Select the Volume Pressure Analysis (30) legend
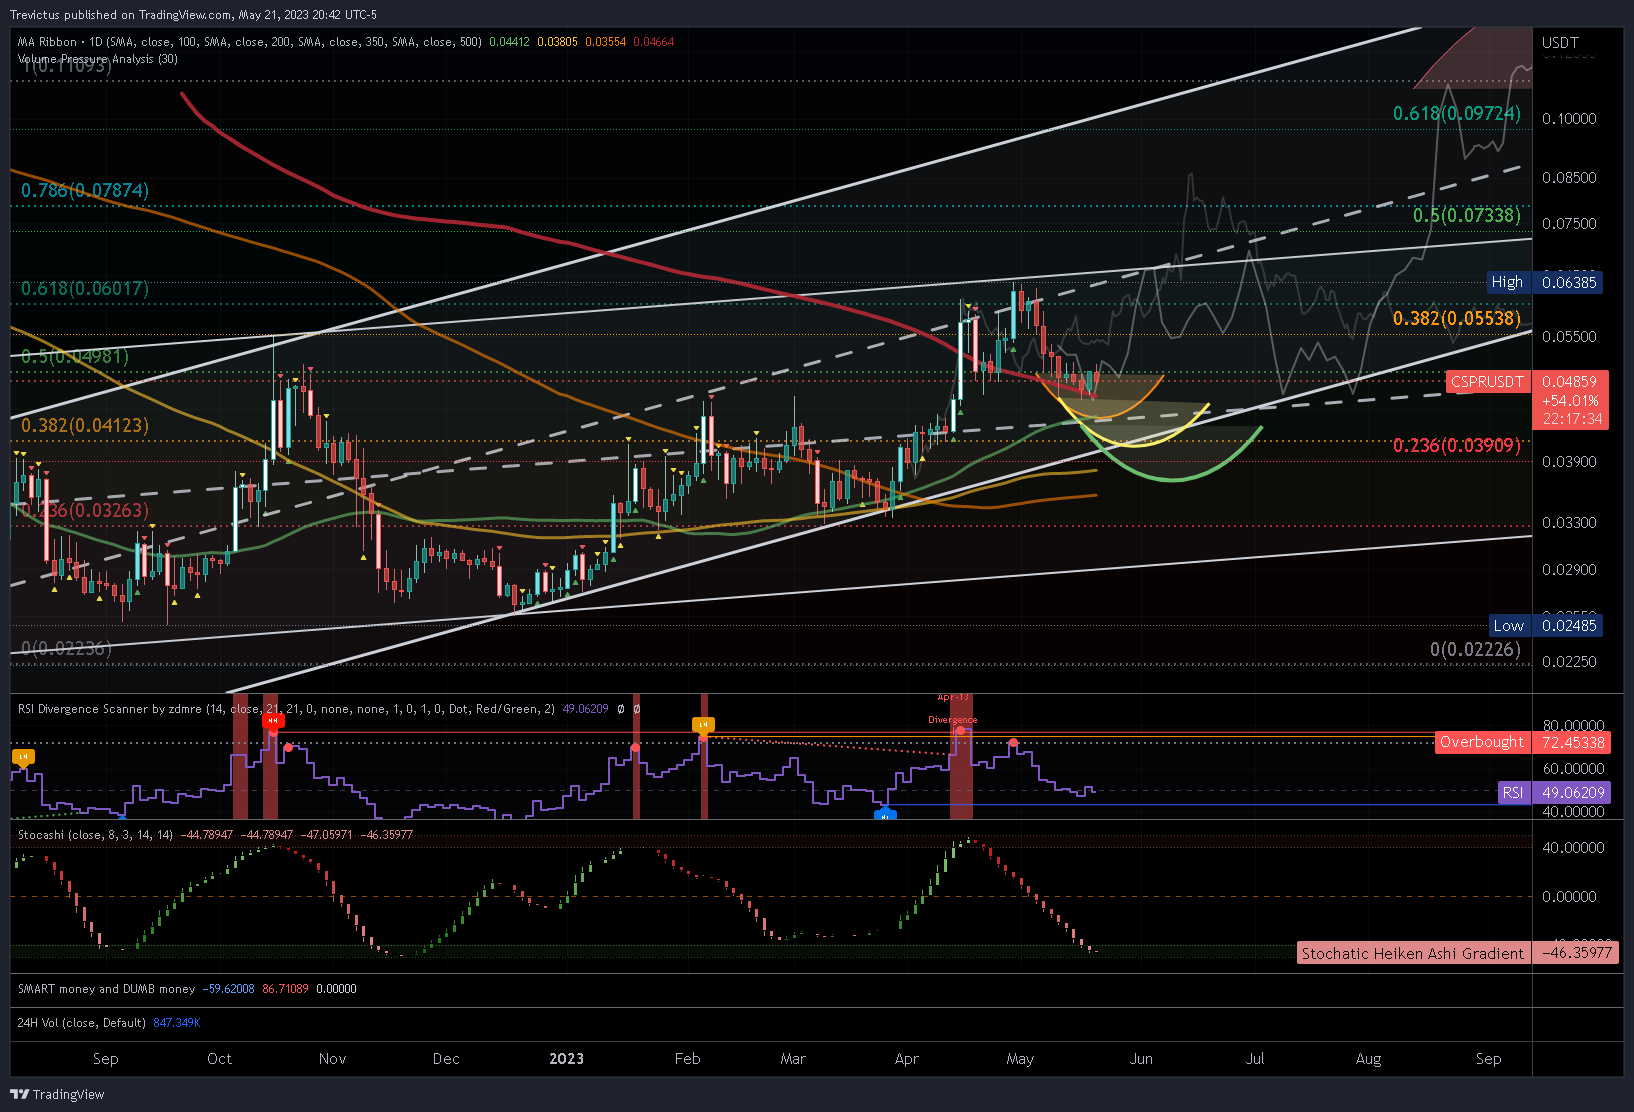 (98, 59)
